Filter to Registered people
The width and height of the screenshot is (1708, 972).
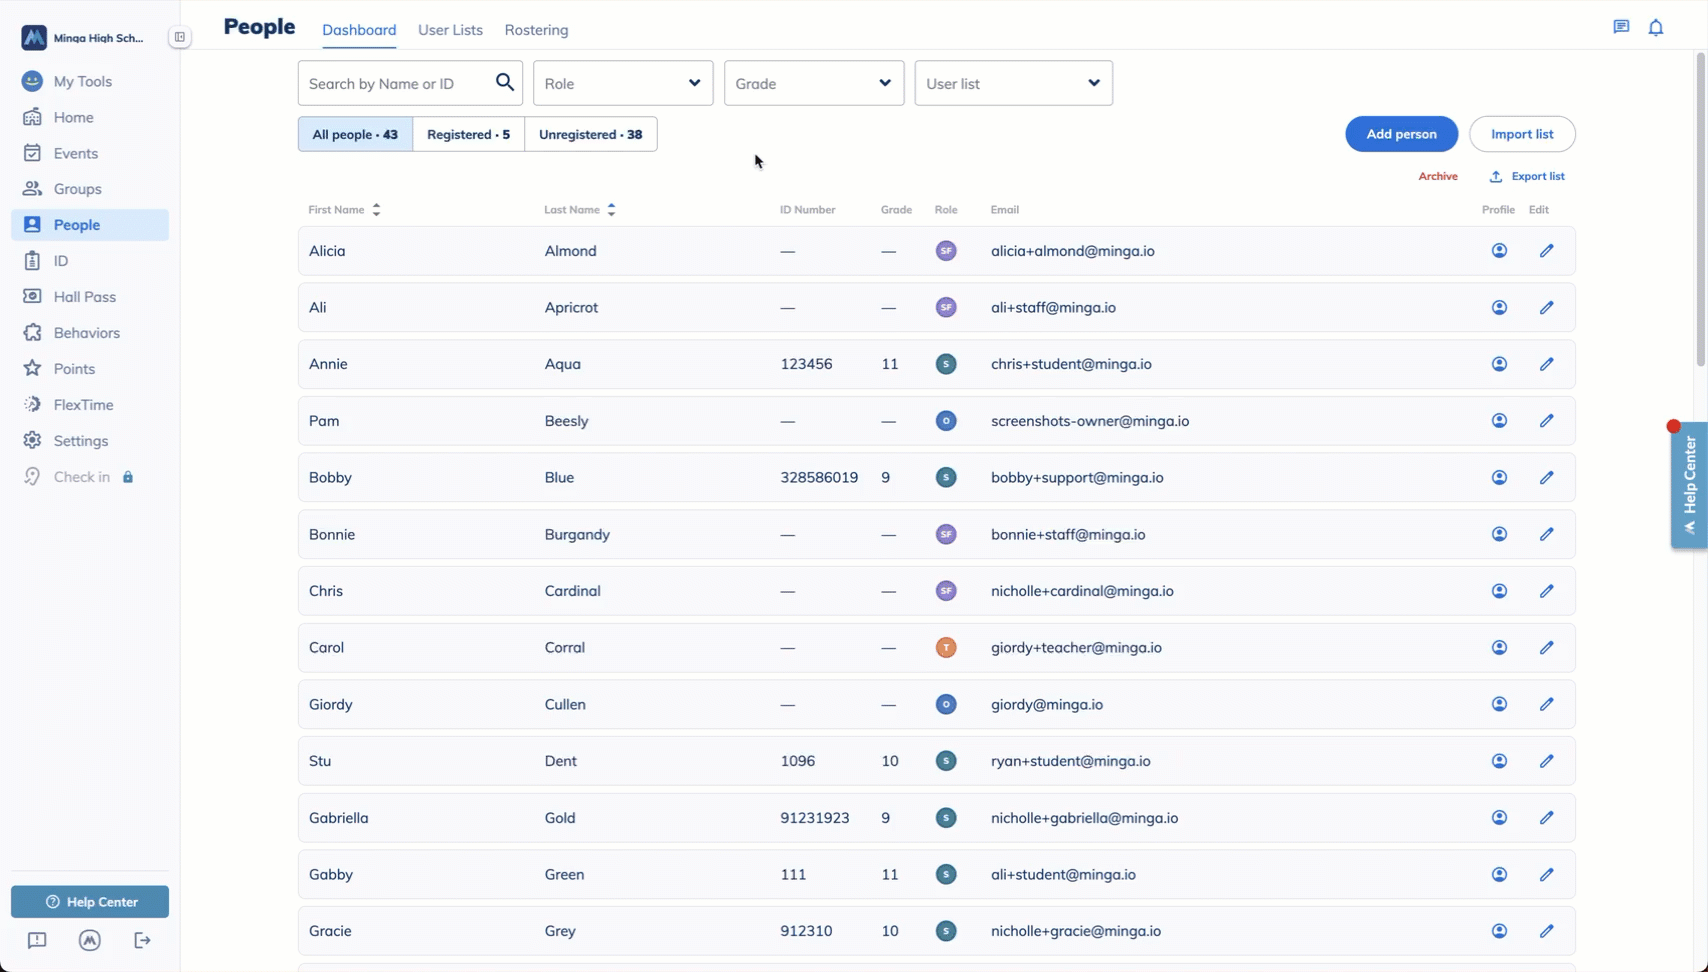pyautogui.click(x=468, y=134)
